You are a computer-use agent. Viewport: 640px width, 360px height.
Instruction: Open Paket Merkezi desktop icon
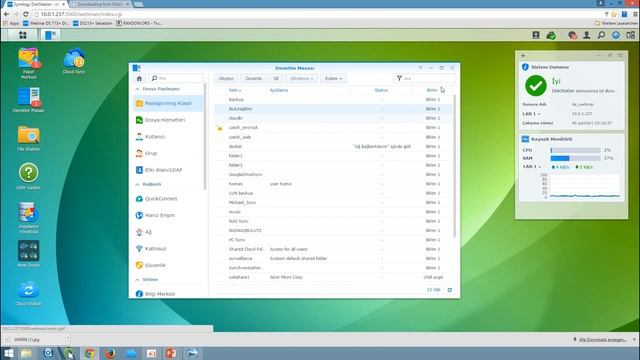click(x=28, y=63)
